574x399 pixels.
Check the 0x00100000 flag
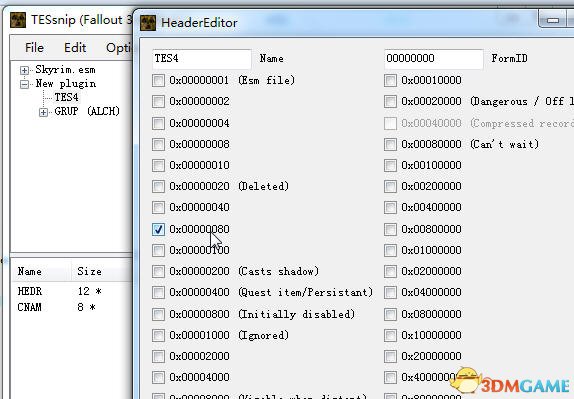pyautogui.click(x=391, y=165)
